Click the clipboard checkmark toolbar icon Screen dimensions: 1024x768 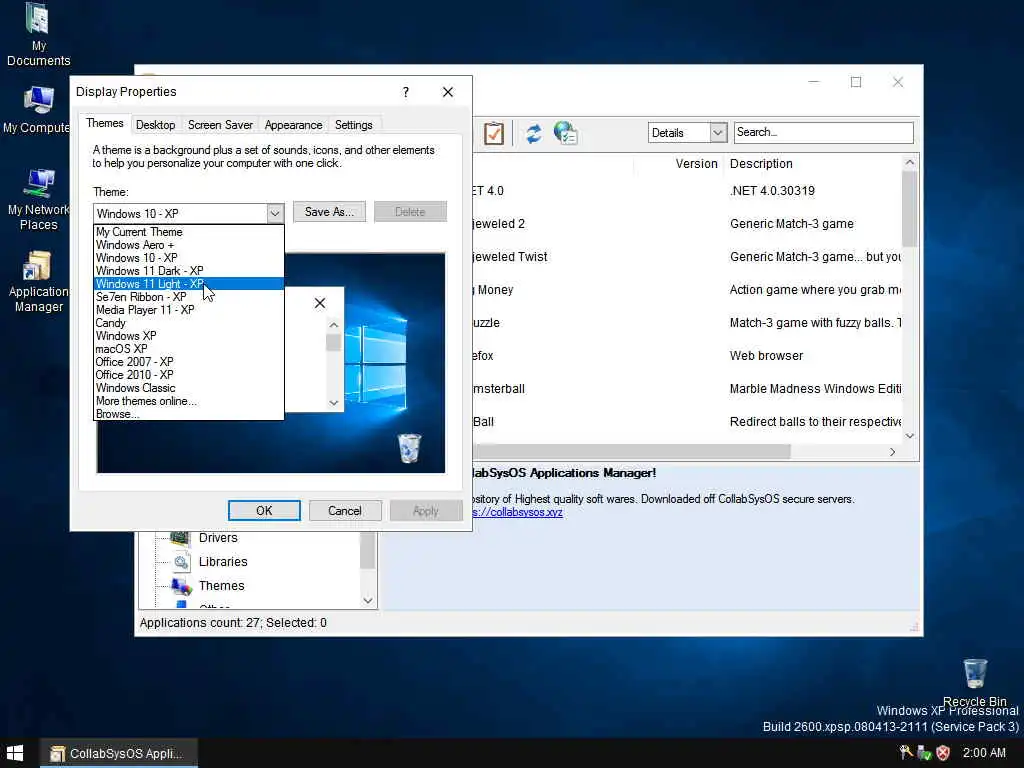(x=494, y=133)
